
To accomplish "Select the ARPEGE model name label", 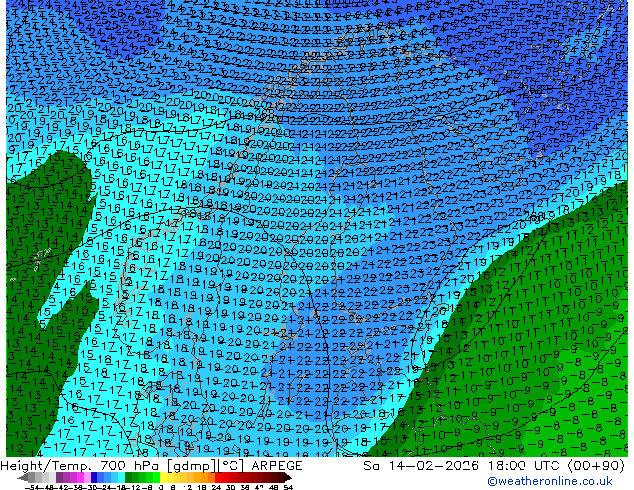I will (277, 466).
